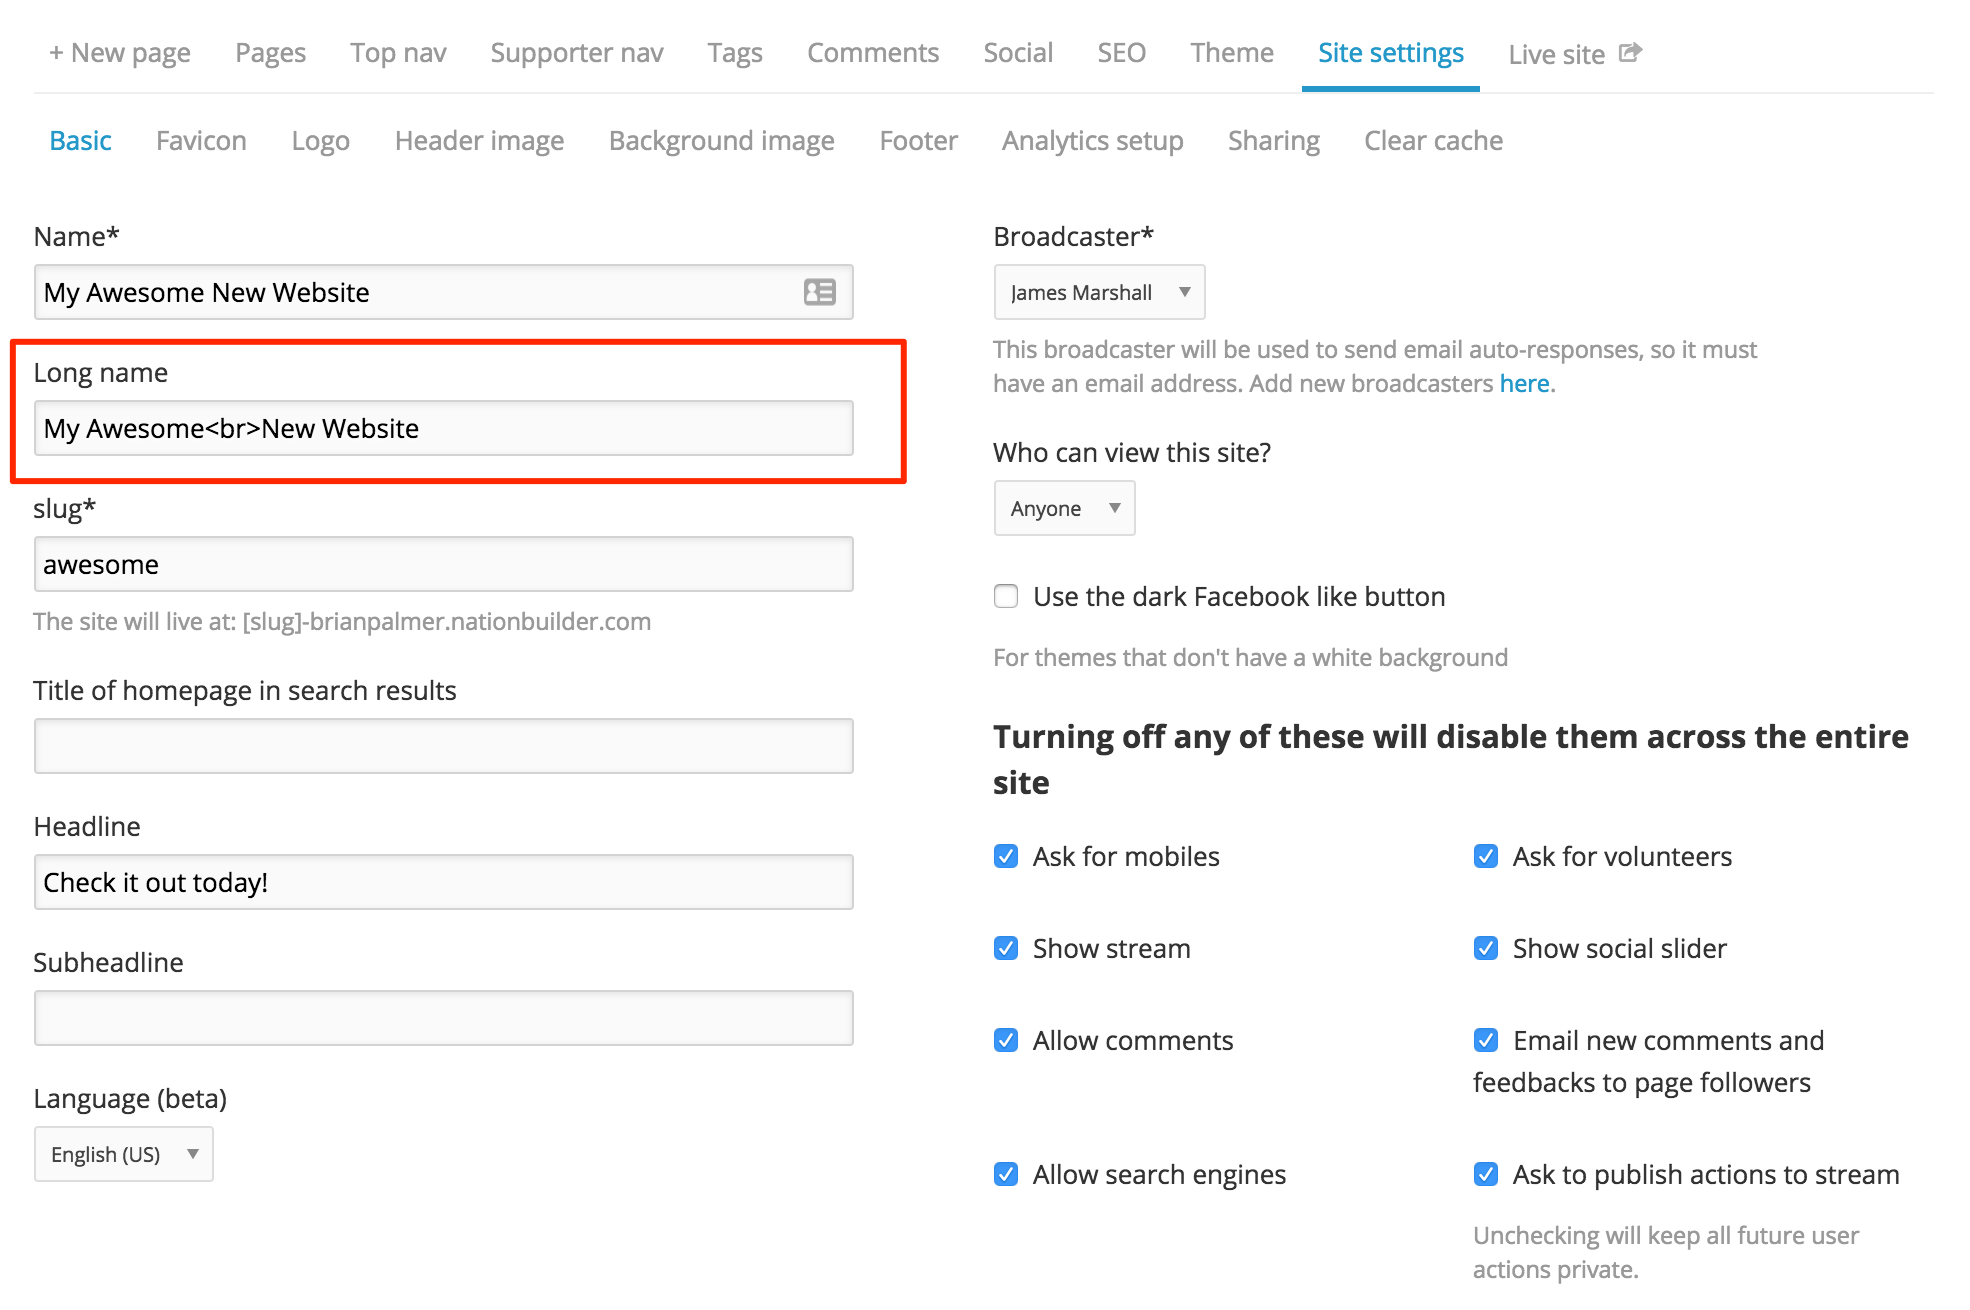Click the external link icon beside Live site
This screenshot has width=1970, height=1310.
[x=1630, y=52]
